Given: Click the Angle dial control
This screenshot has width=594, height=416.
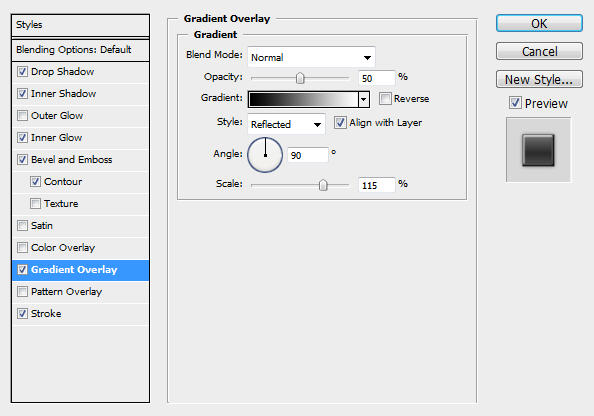Looking at the screenshot, I should pos(265,155).
